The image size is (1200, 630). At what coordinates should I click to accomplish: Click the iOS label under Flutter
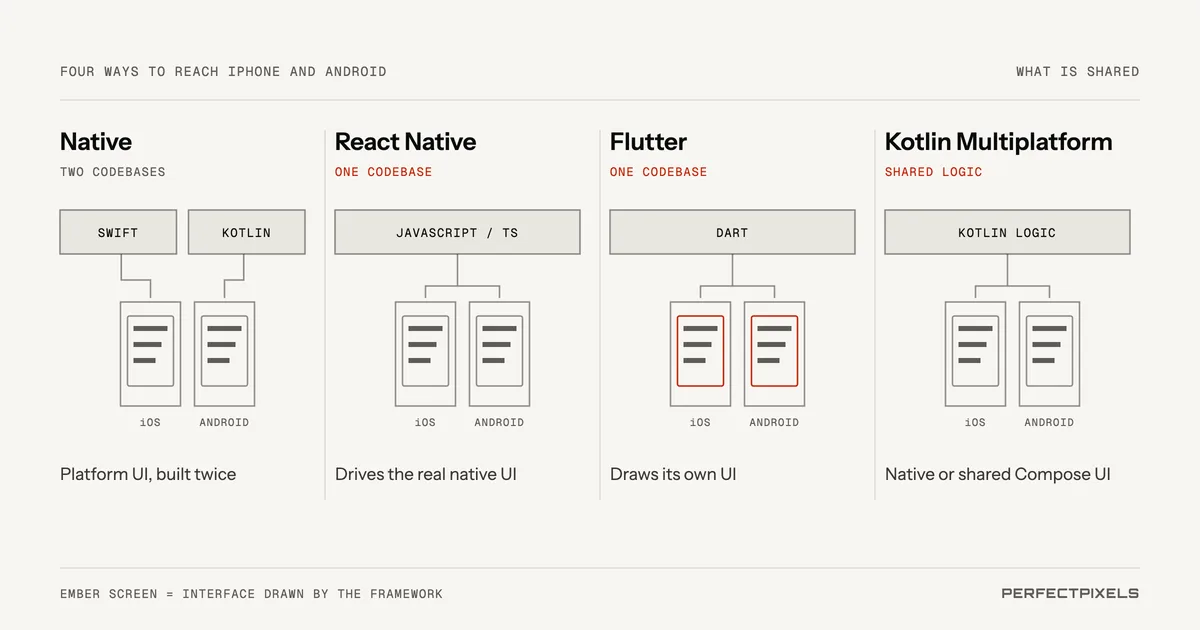pos(700,422)
